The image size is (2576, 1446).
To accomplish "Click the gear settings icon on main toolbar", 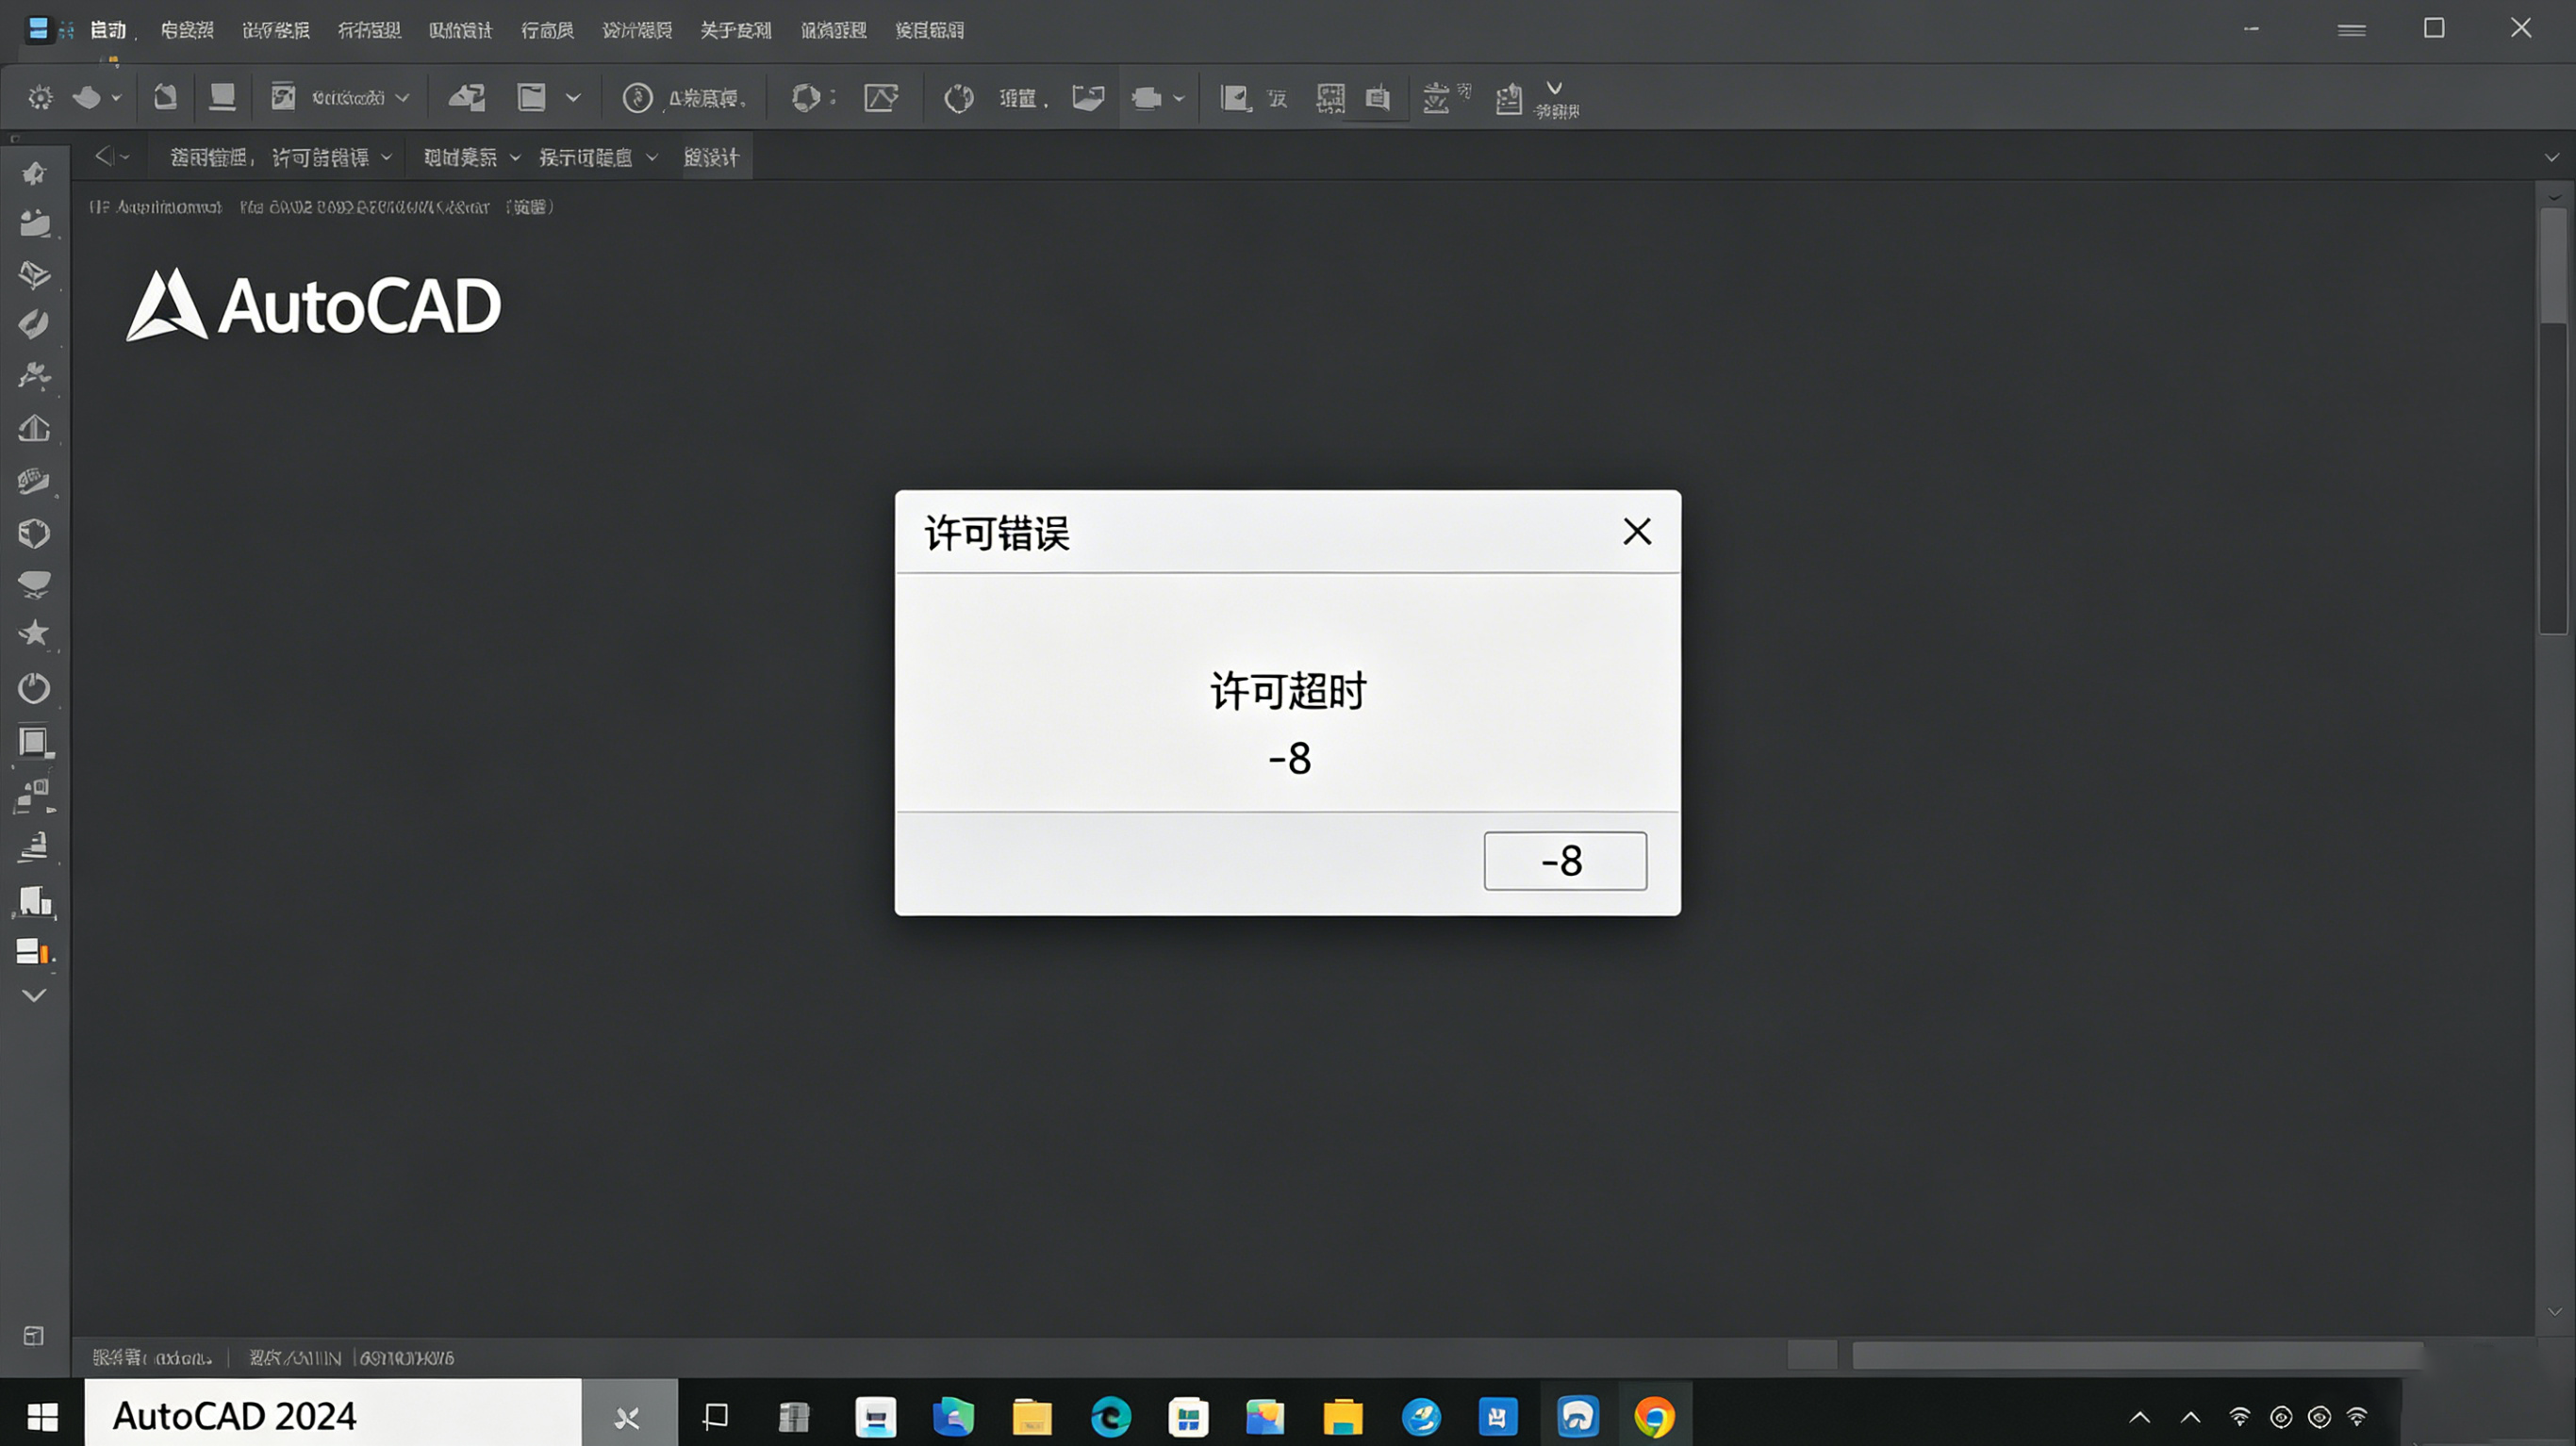I will pyautogui.click(x=40, y=98).
